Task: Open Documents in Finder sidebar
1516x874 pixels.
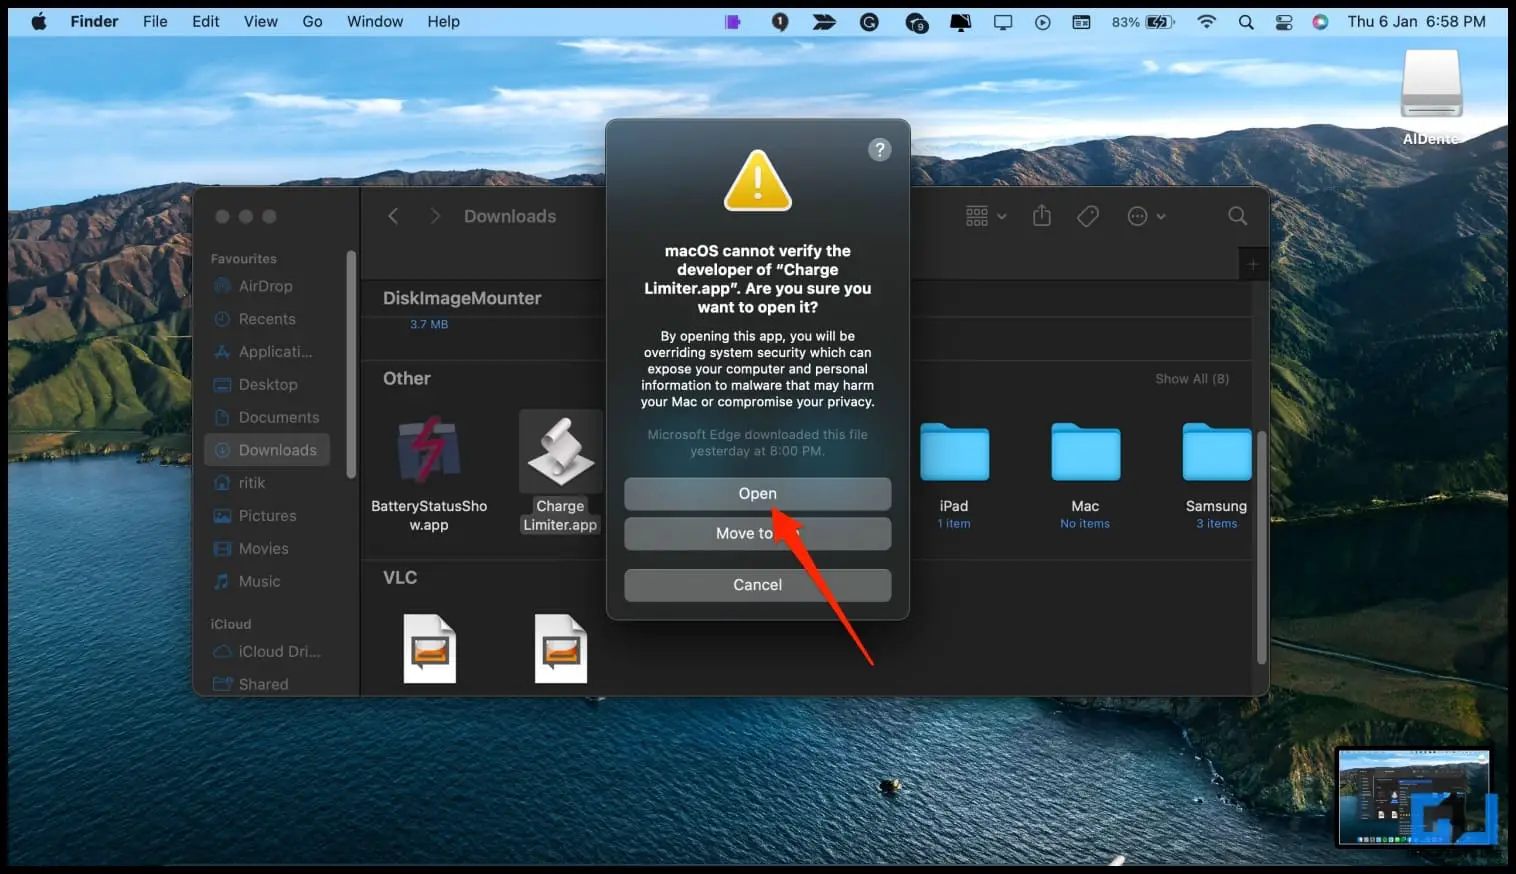Action: 266,417
